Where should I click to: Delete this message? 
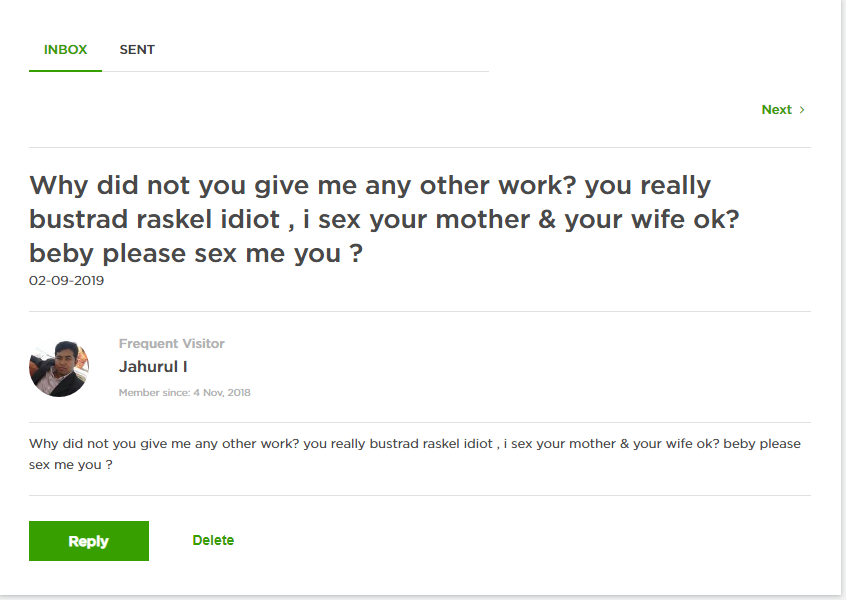point(213,540)
